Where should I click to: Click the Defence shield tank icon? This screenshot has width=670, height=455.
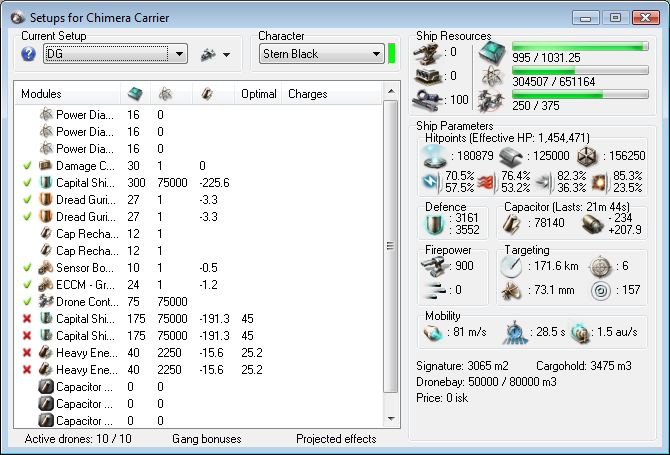tap(435, 224)
